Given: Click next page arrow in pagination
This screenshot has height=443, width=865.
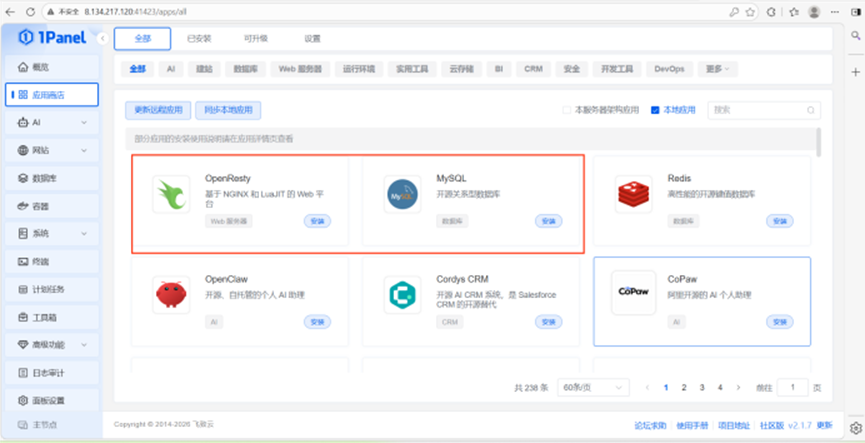Looking at the screenshot, I should [738, 387].
